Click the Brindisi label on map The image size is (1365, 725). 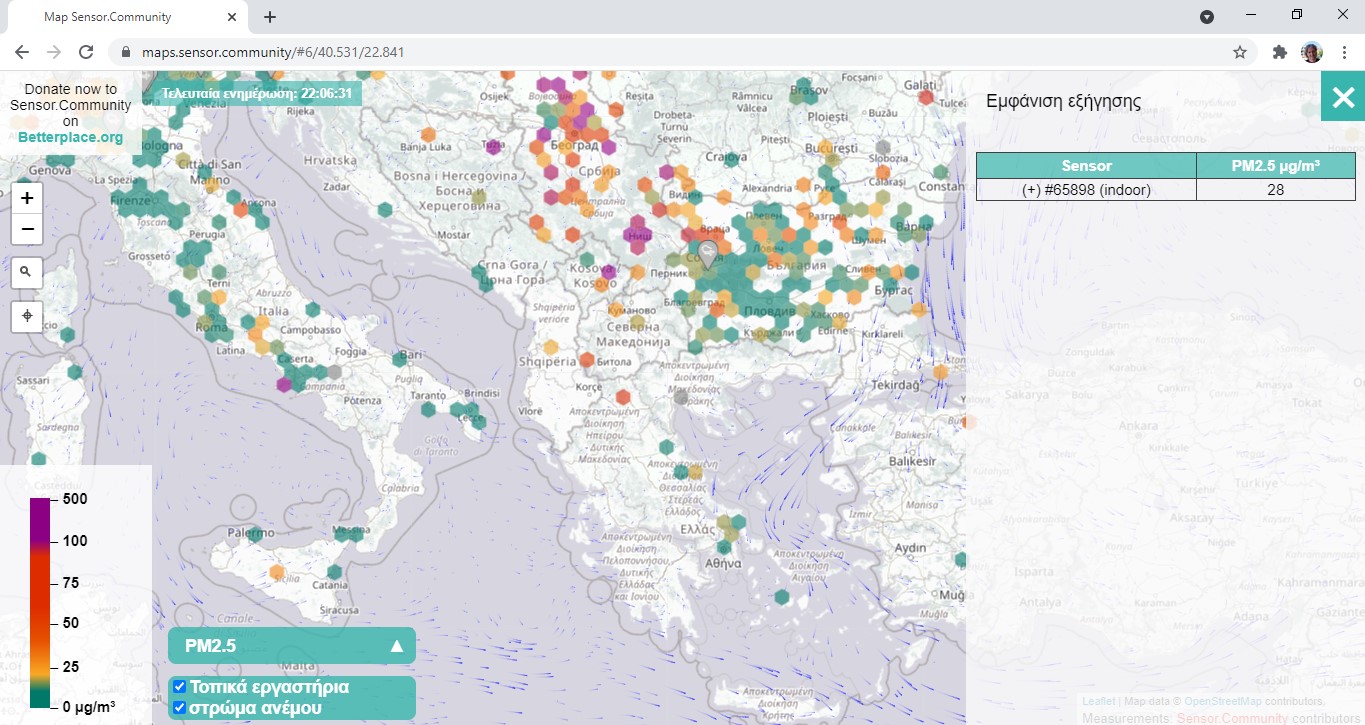[x=482, y=394]
